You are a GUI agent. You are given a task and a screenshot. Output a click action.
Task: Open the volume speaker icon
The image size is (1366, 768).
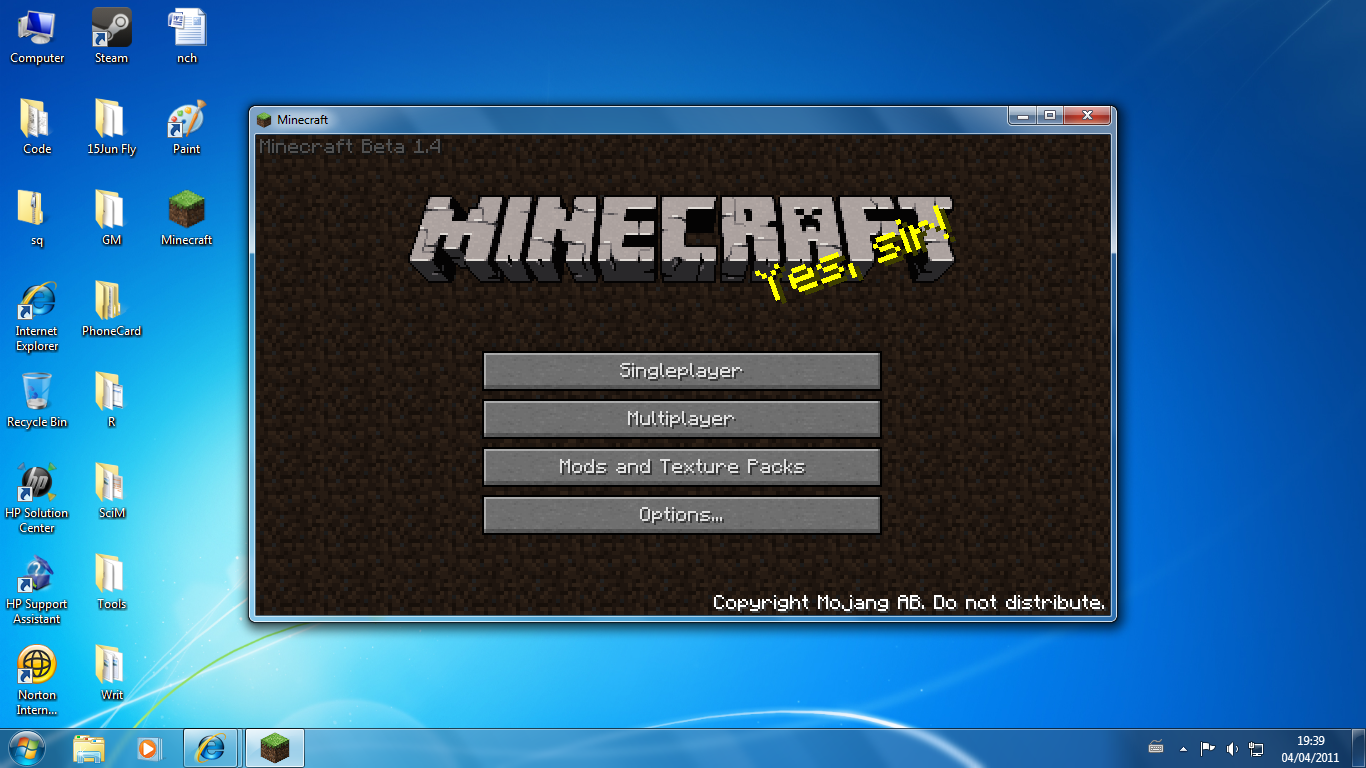(1232, 748)
